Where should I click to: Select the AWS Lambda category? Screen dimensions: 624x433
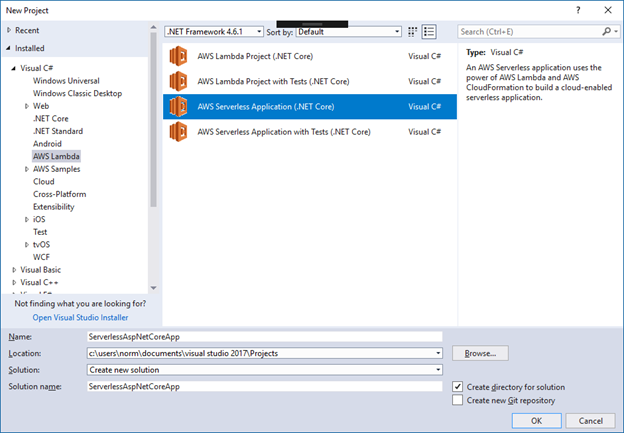pyautogui.click(x=56, y=156)
